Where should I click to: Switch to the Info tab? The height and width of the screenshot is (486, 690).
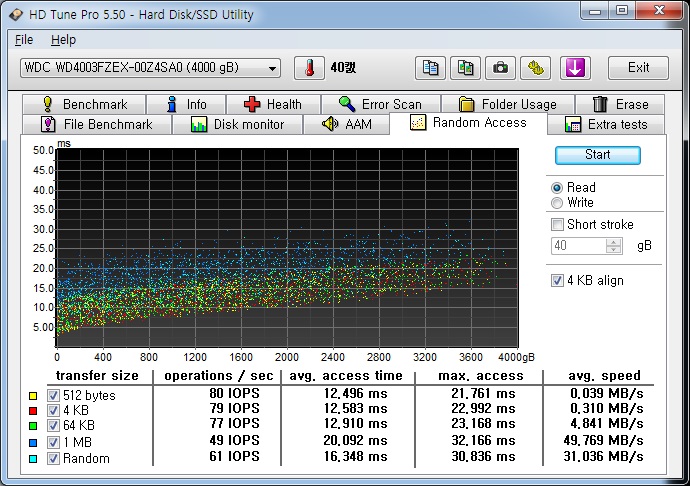186,104
